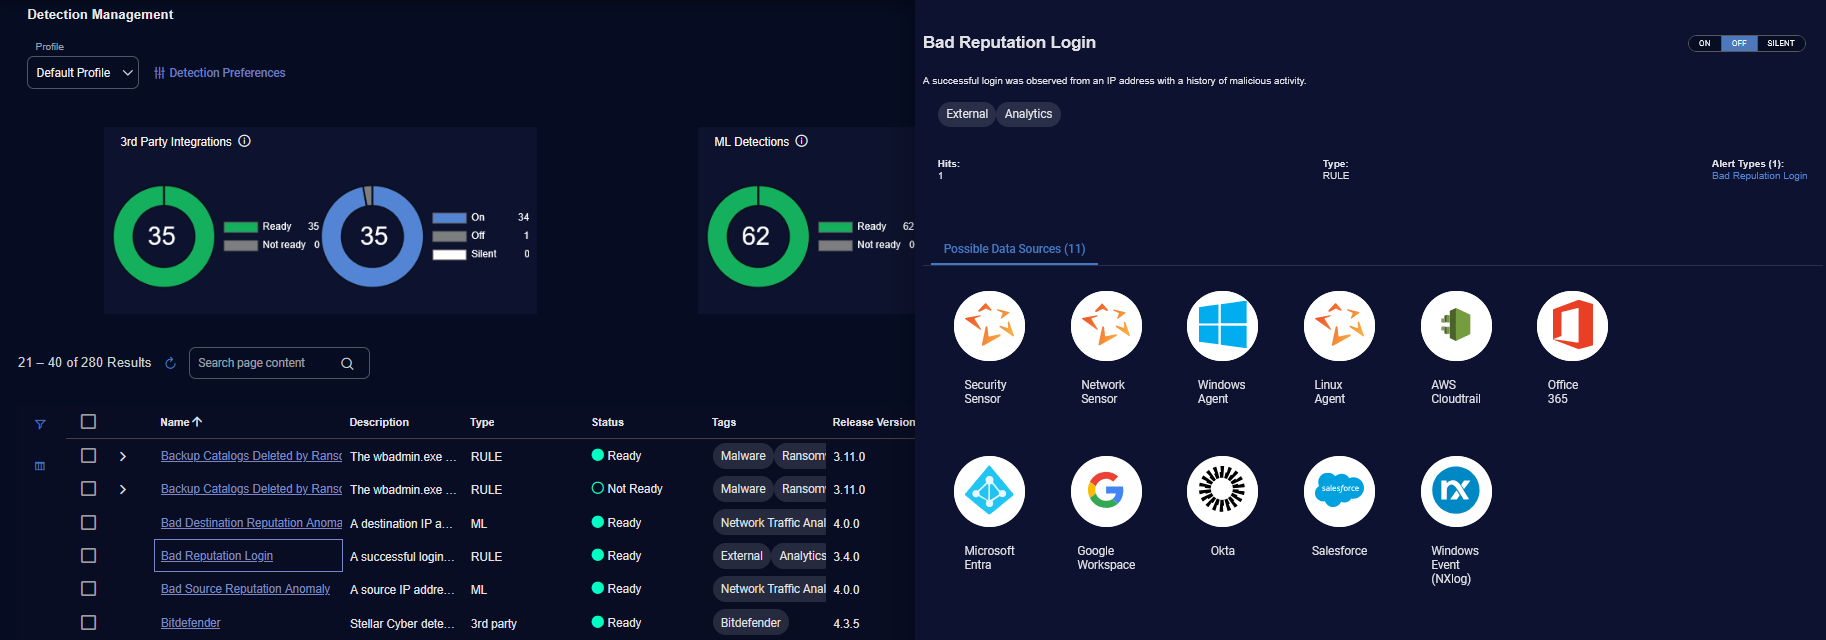Open the Office 365 data source icon

point(1572,326)
